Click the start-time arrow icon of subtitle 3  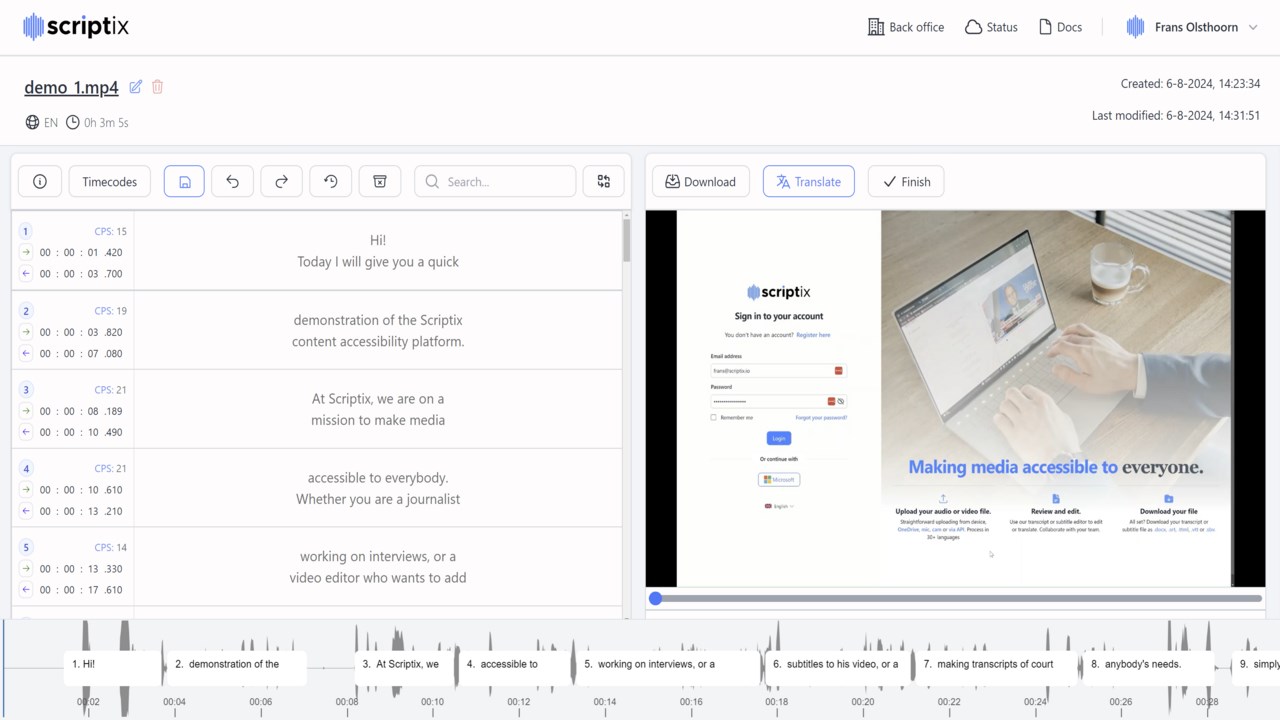[x=26, y=411]
